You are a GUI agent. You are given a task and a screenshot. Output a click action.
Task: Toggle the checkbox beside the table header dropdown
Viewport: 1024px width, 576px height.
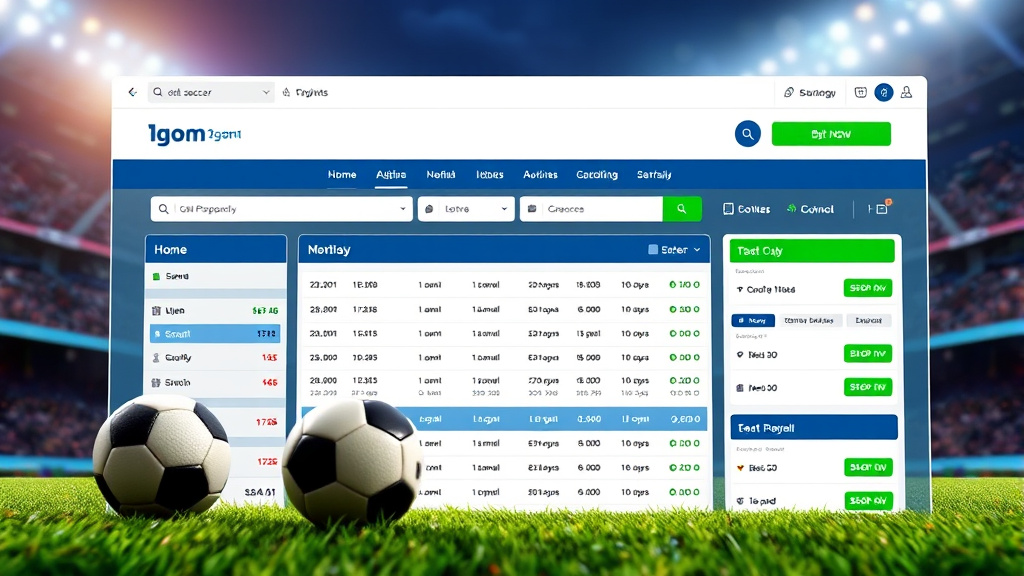click(653, 250)
